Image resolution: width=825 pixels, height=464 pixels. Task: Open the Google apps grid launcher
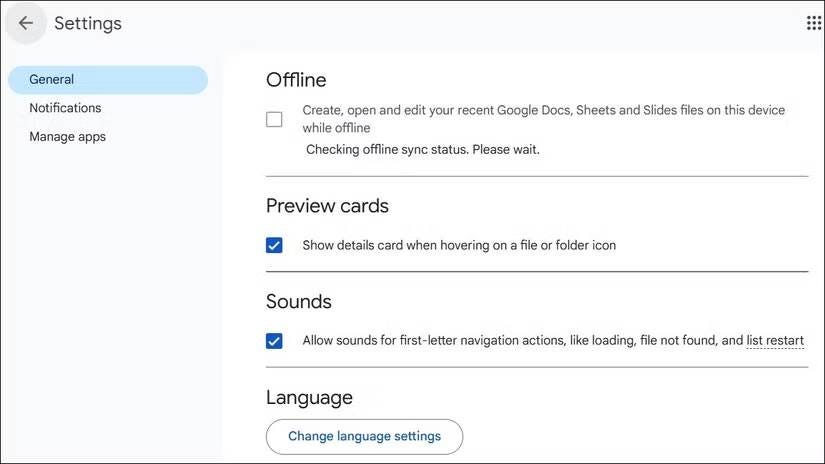pos(814,23)
